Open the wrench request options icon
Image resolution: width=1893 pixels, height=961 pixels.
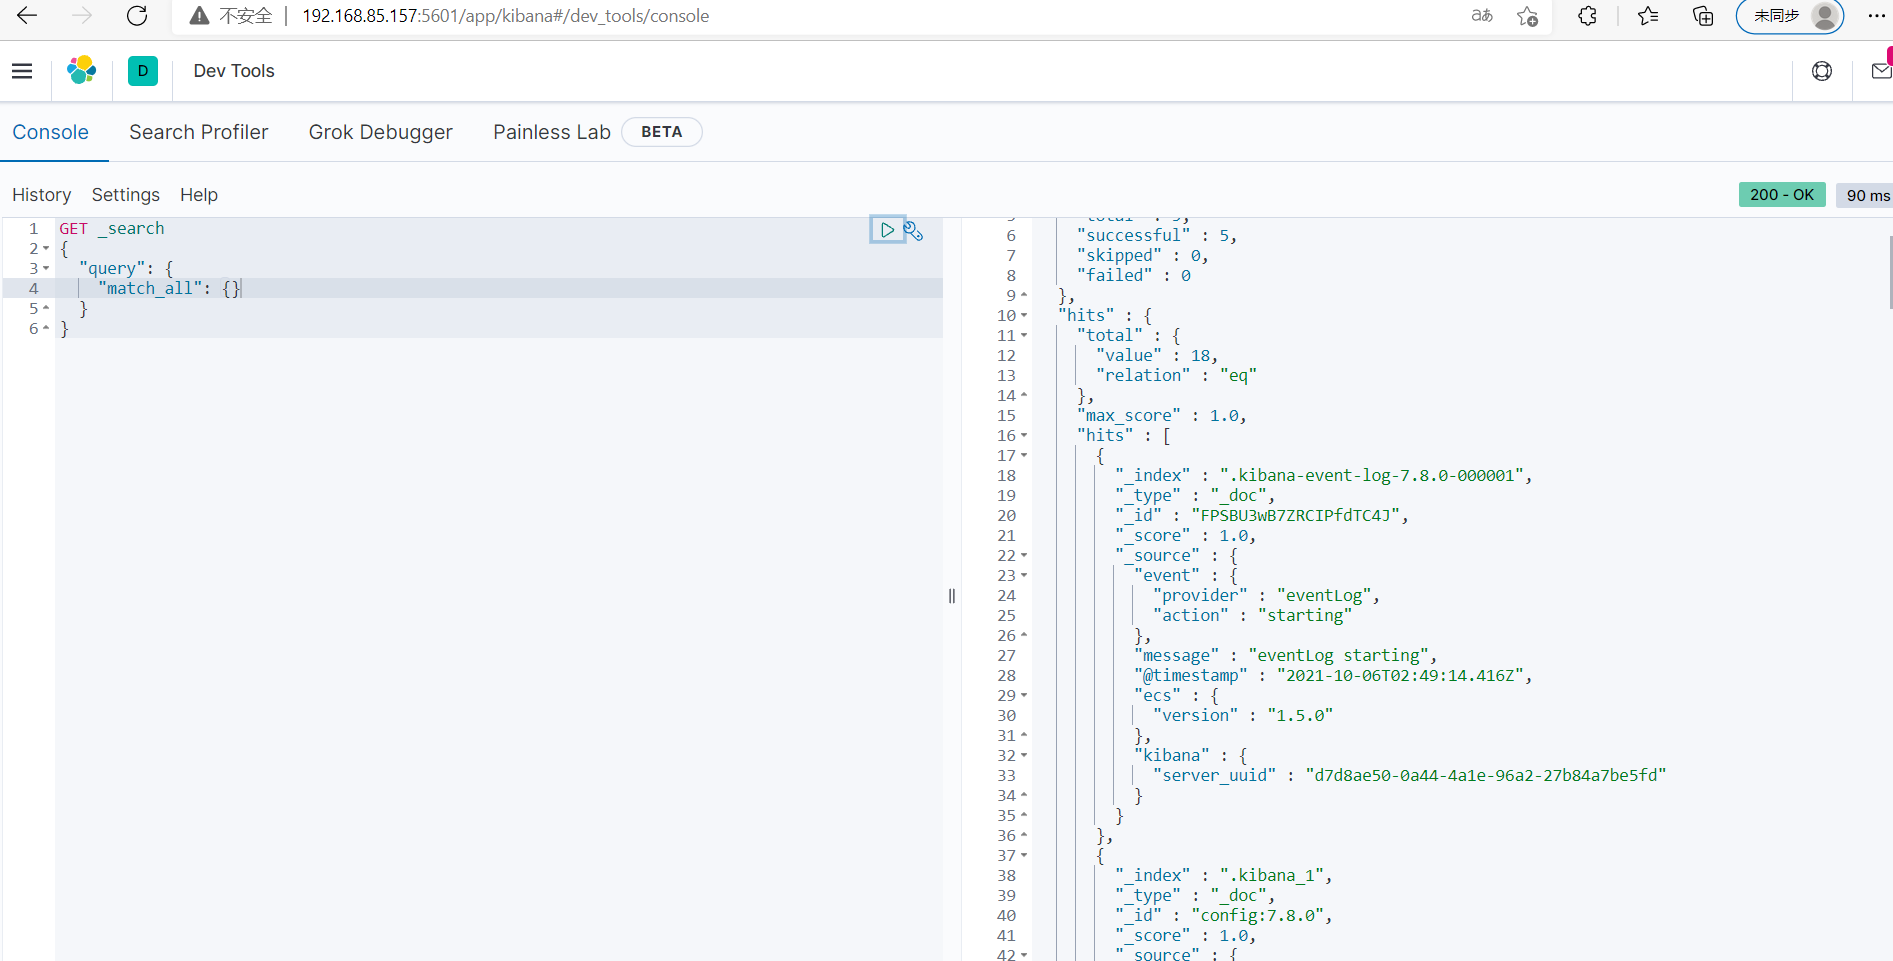(x=913, y=231)
